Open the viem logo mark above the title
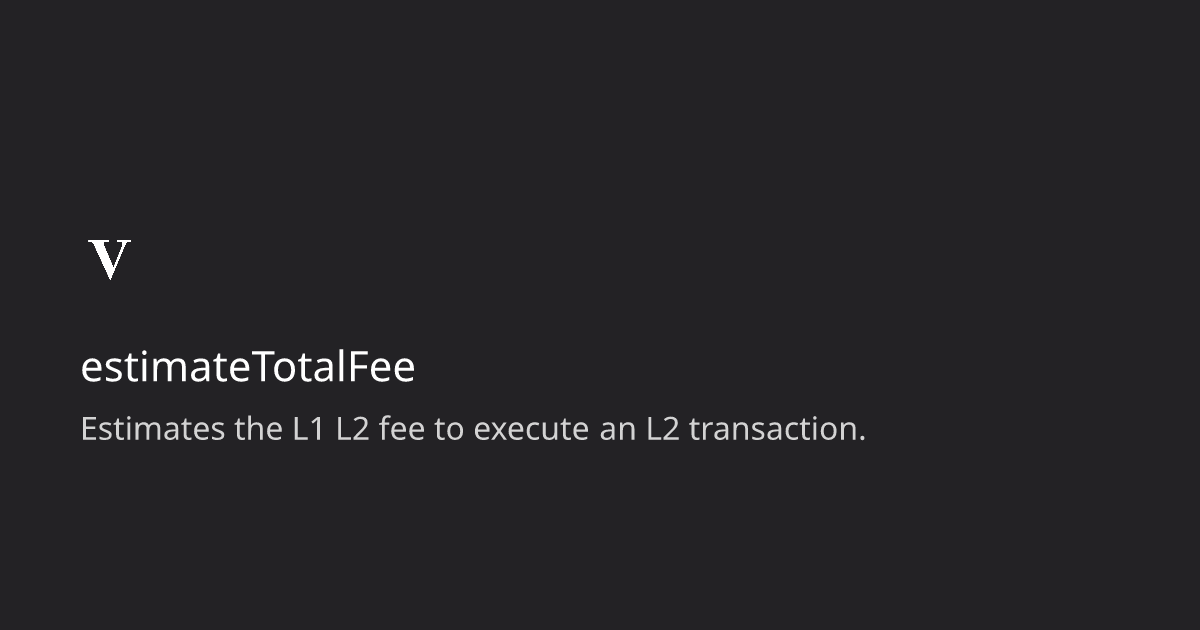 point(110,260)
